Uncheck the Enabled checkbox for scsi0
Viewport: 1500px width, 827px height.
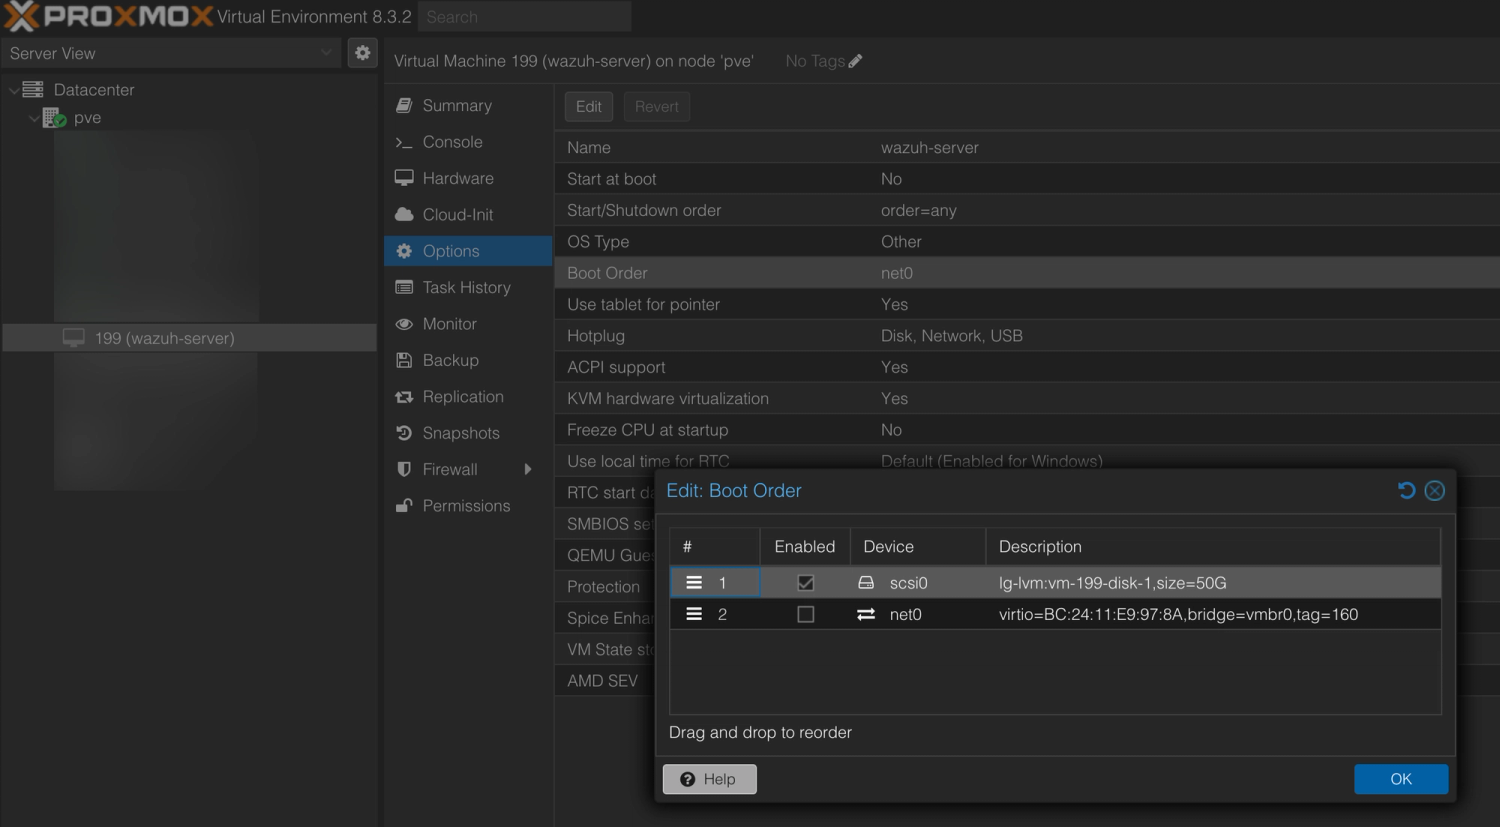[805, 583]
